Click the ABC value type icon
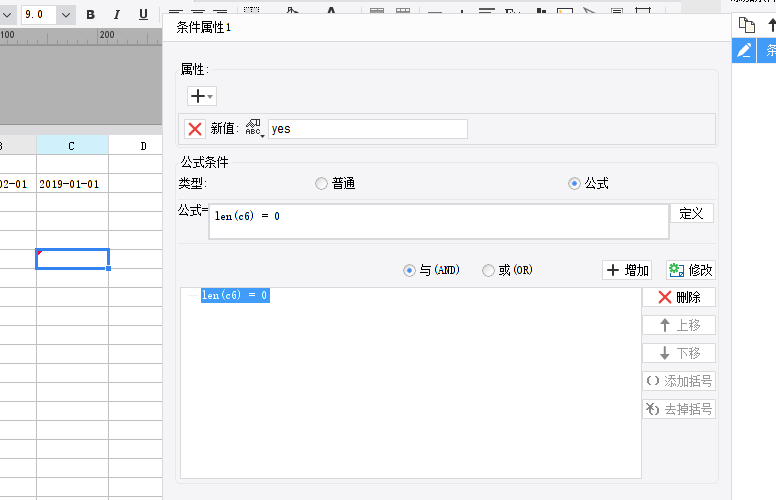Viewport: 776px width, 500px height. (254, 129)
